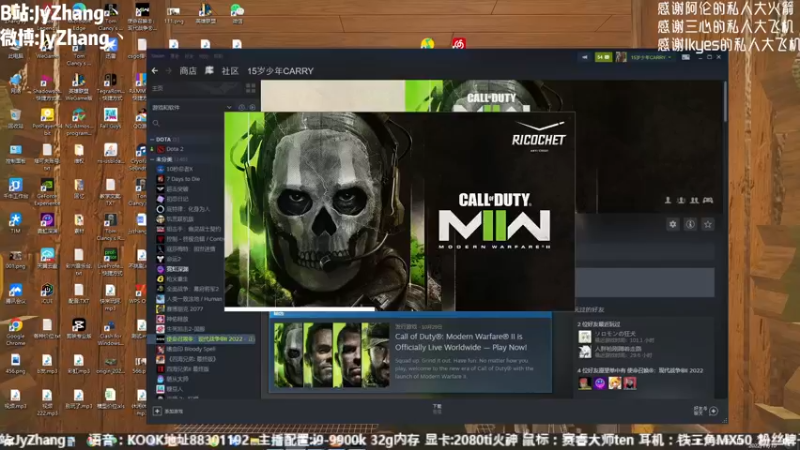
Task: Open friends and chat at bottom right
Action: pyautogui.click(x=706, y=410)
